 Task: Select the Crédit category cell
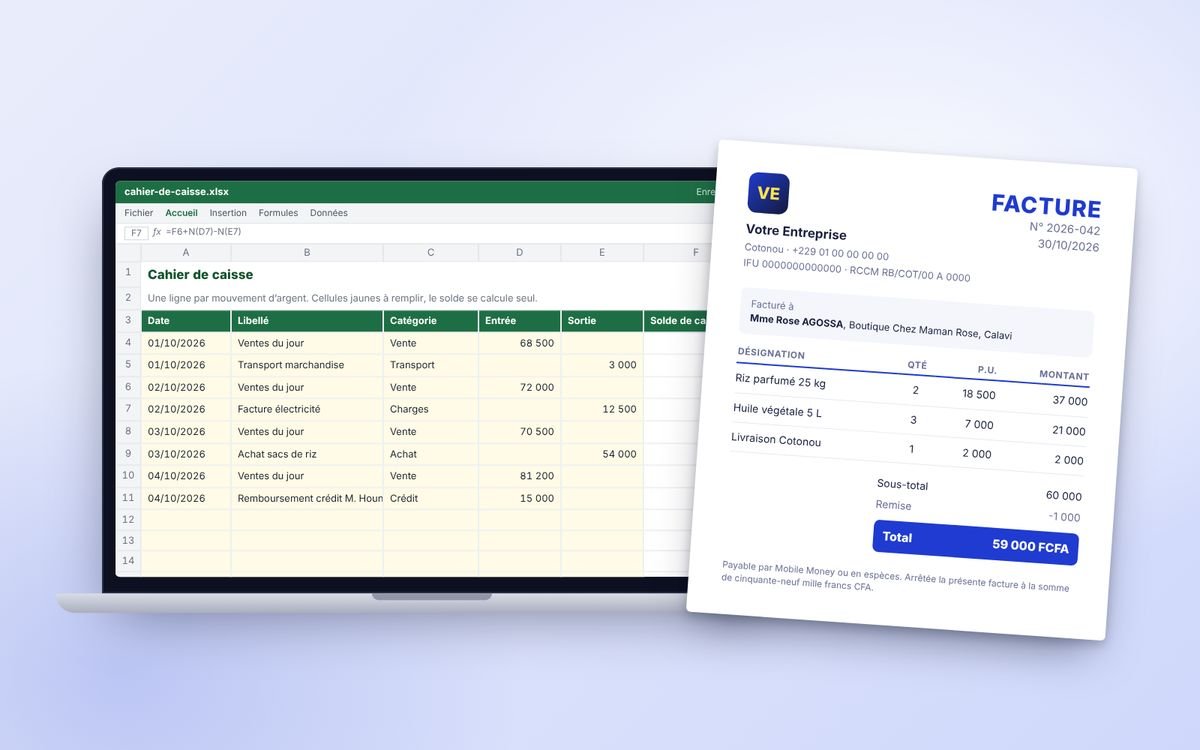tap(431, 498)
